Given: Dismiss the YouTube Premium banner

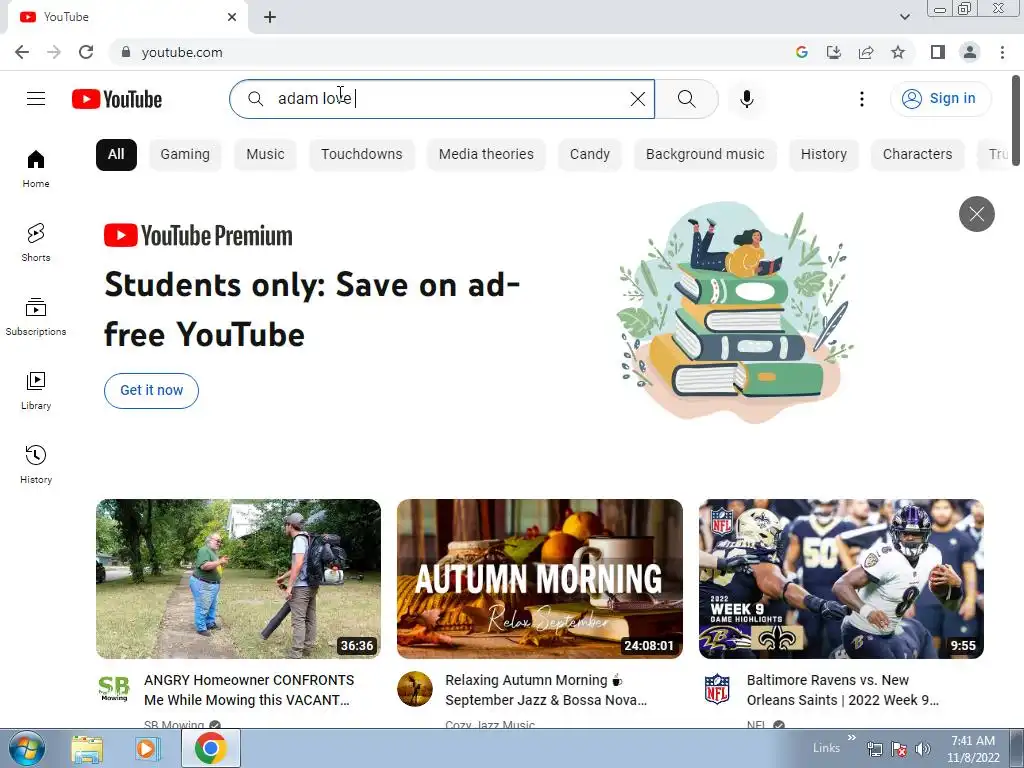Looking at the screenshot, I should pyautogui.click(x=976, y=214).
